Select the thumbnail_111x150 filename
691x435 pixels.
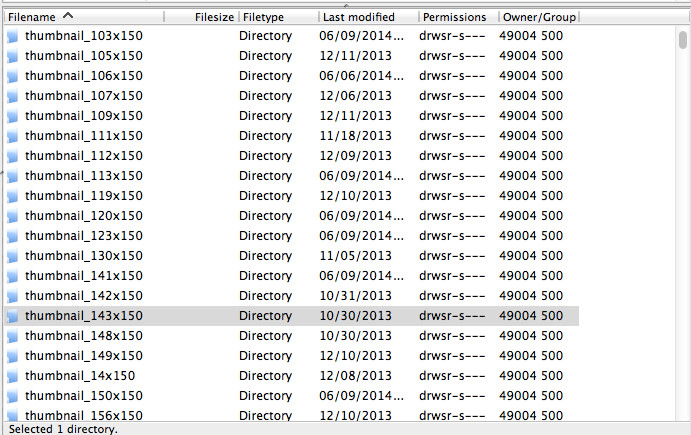click(84, 136)
